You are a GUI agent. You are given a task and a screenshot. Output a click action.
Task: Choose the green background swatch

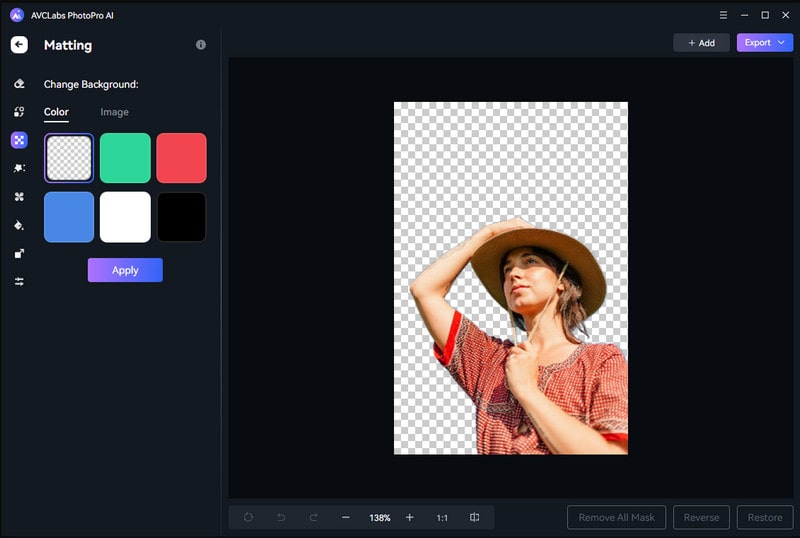(125, 158)
